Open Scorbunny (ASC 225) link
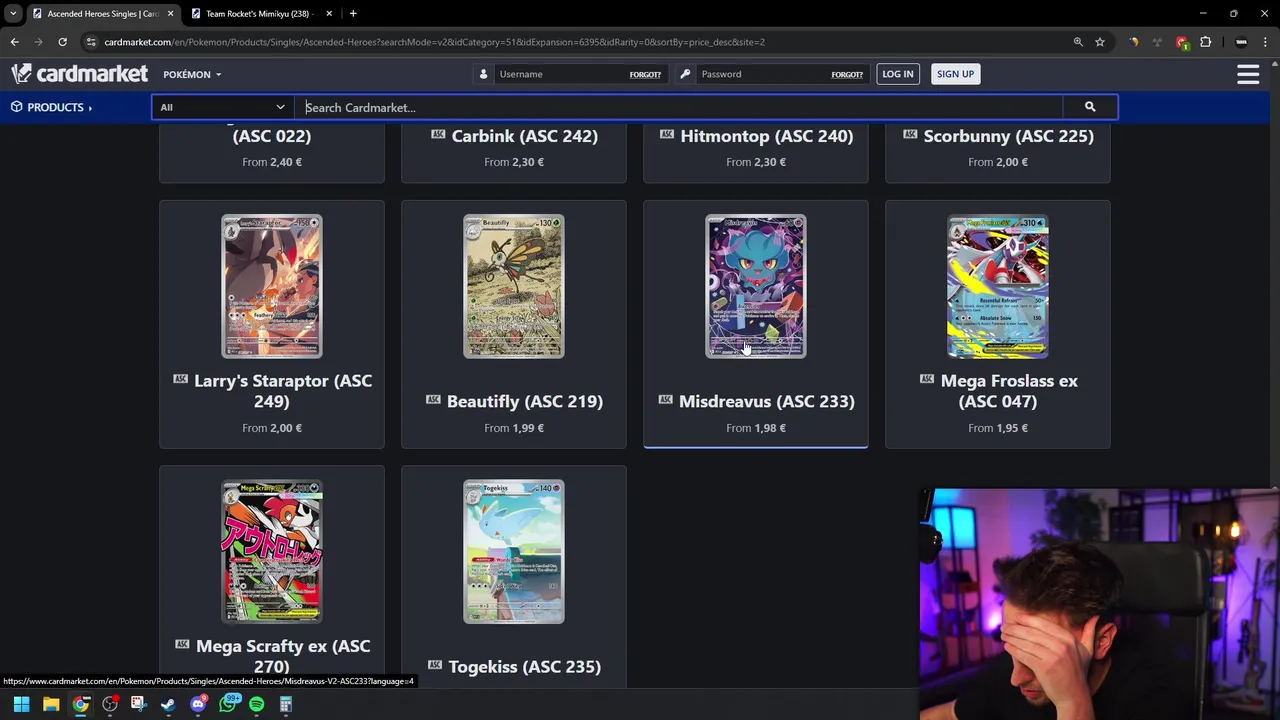Viewport: 1280px width, 720px height. pyautogui.click(x=1009, y=136)
